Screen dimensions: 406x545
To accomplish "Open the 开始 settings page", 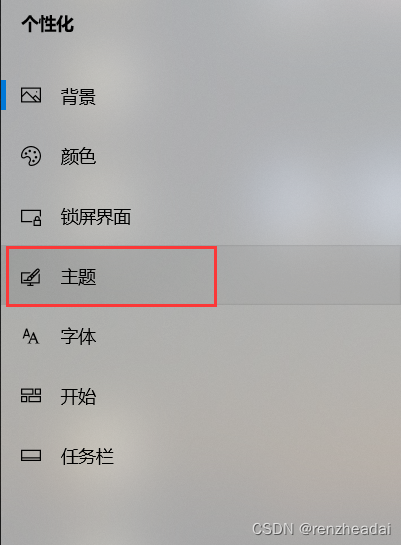I will (78, 396).
